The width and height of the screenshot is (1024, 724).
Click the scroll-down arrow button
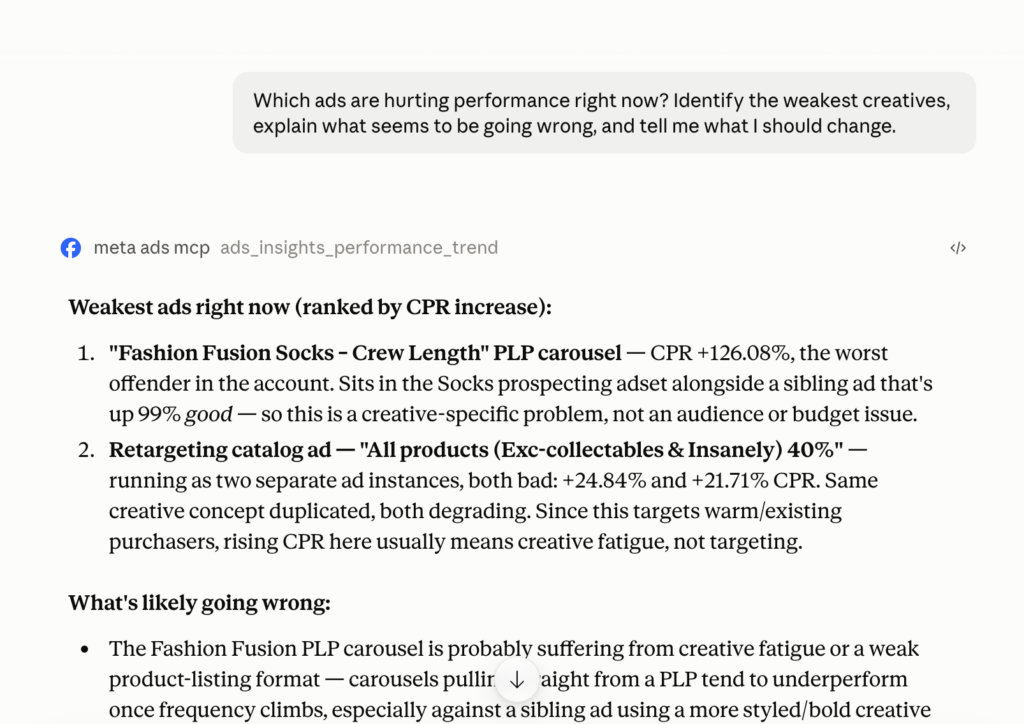[x=517, y=680]
